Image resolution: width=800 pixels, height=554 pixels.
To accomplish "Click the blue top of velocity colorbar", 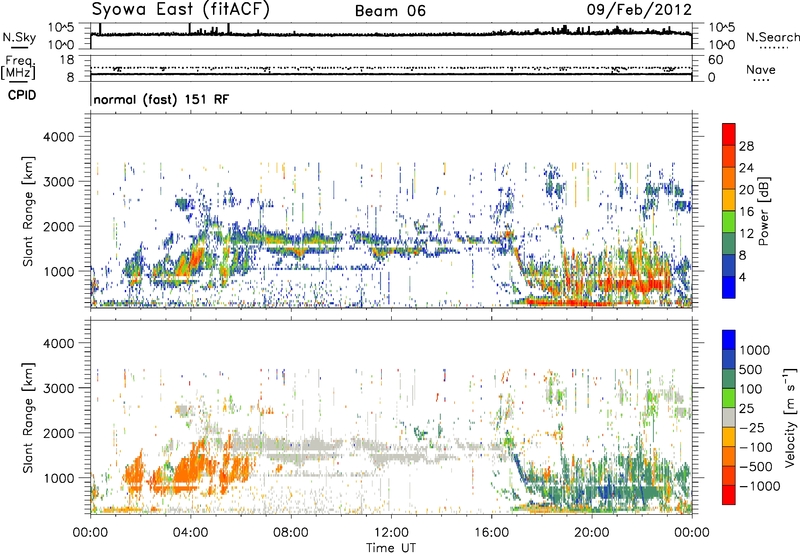I will [729, 340].
